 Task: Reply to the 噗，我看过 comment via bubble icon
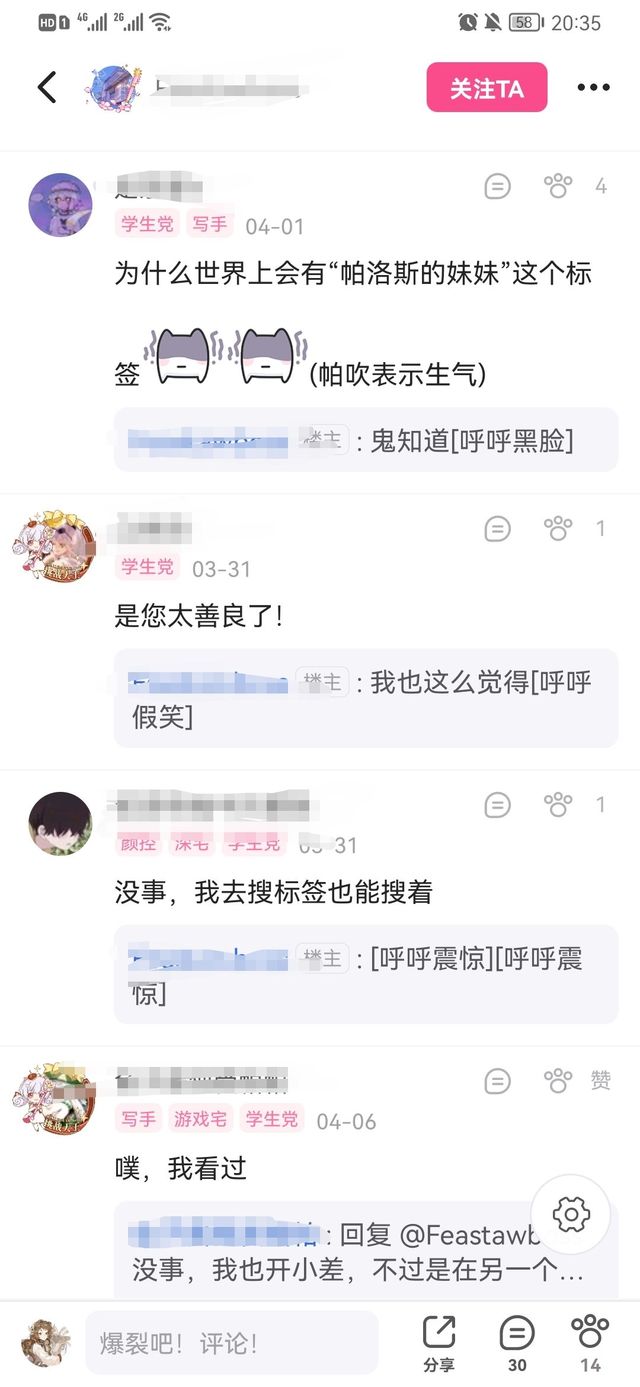(x=497, y=1080)
